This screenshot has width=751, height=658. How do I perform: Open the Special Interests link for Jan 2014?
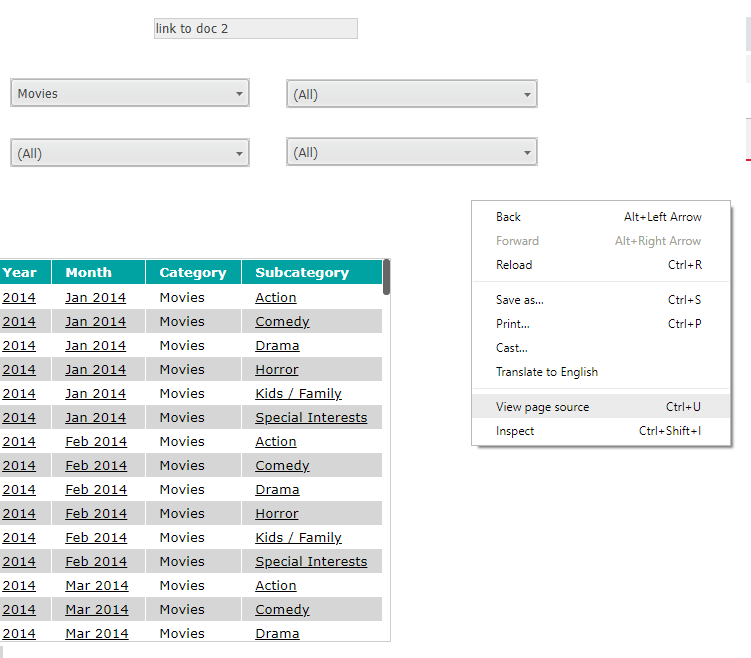pos(311,418)
